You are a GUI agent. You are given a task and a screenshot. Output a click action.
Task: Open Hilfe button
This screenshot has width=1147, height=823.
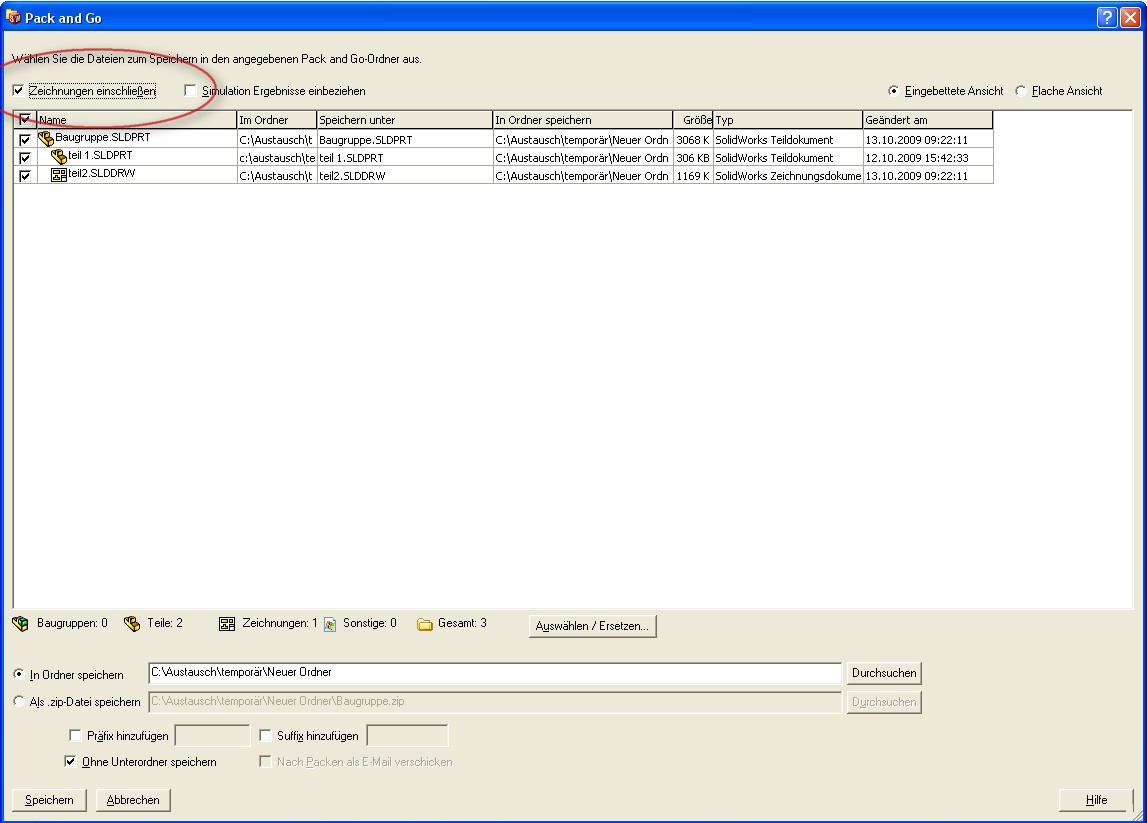coord(1096,800)
